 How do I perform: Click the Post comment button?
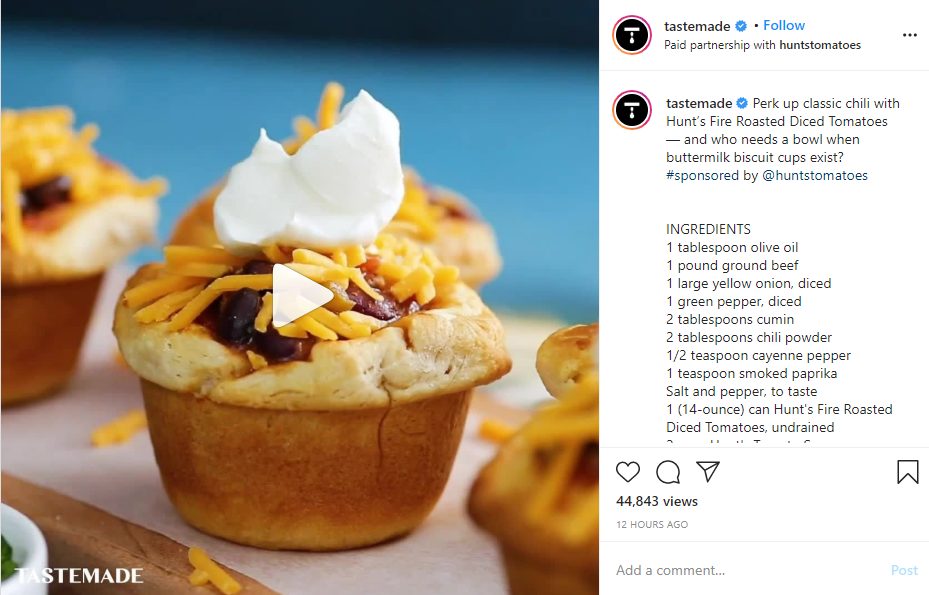[x=904, y=570]
